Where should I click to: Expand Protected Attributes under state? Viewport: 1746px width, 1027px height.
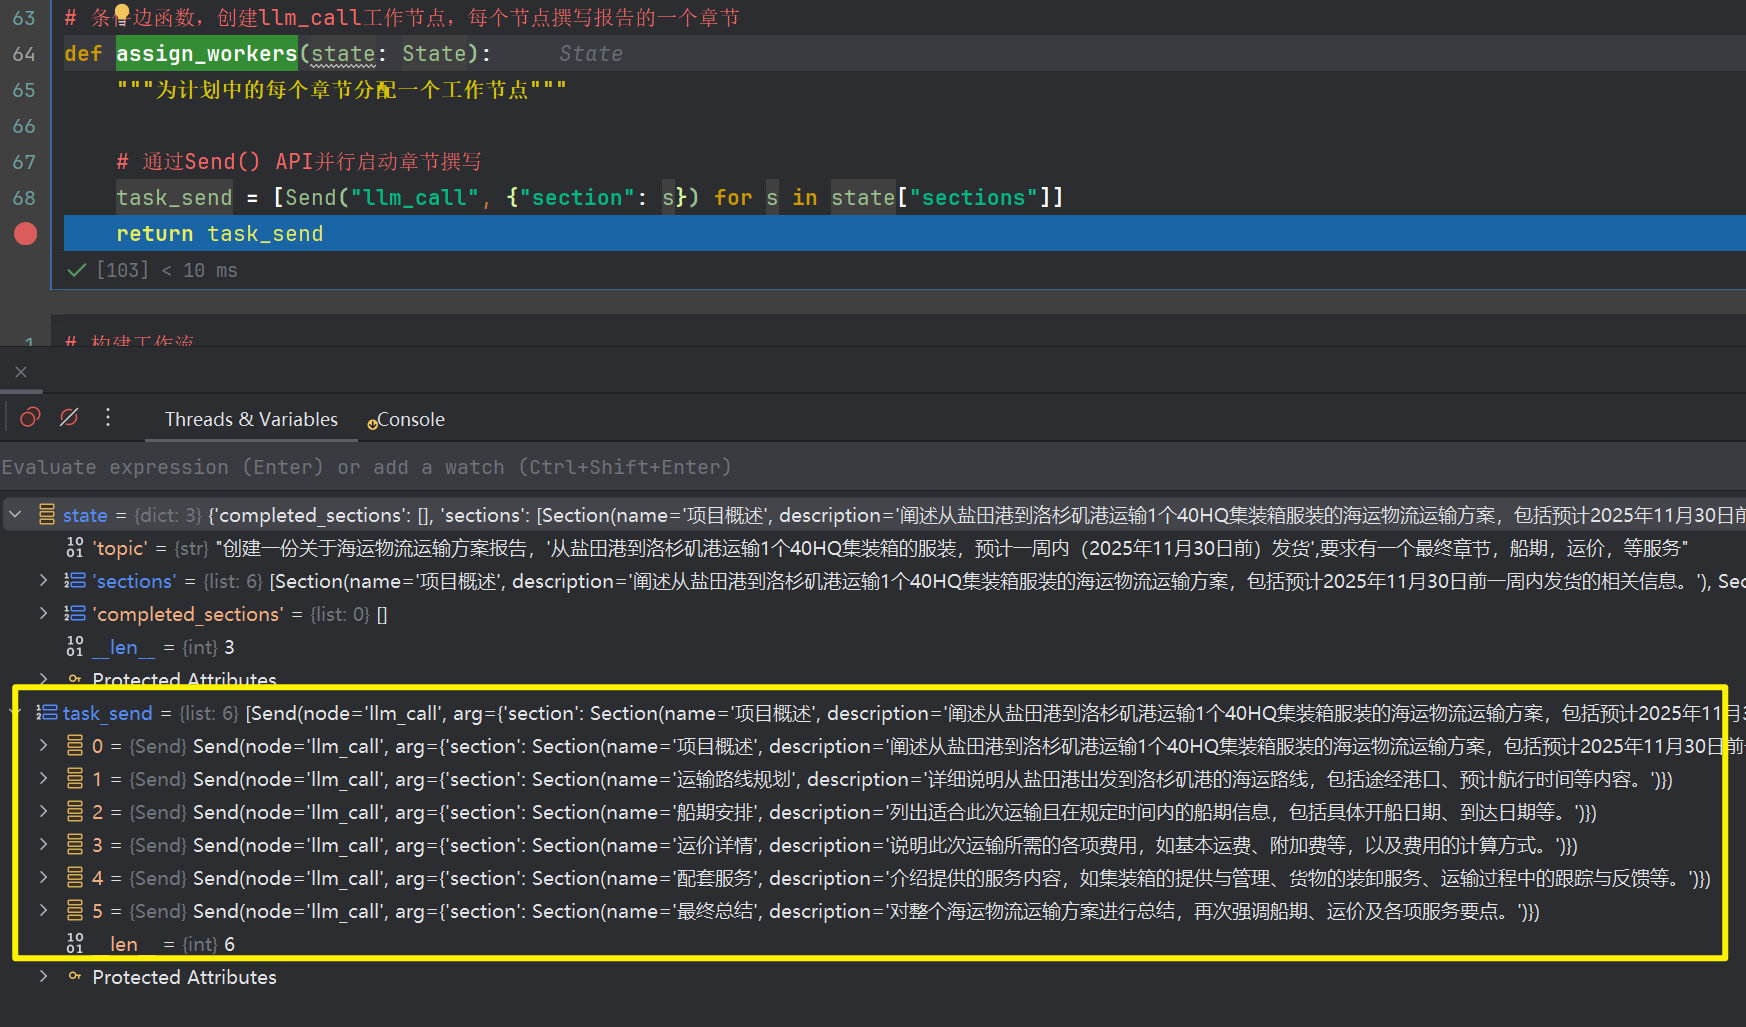click(43, 679)
